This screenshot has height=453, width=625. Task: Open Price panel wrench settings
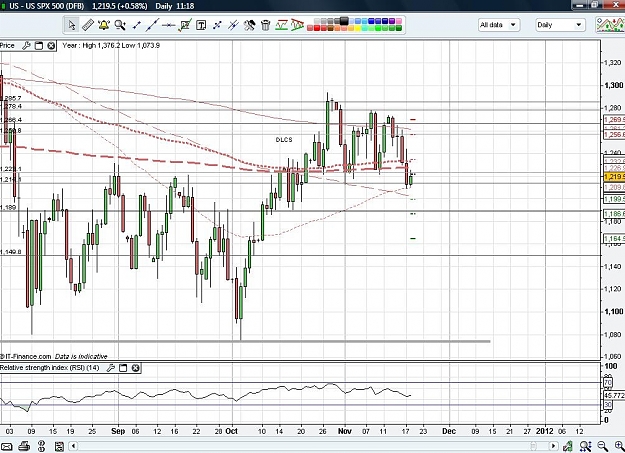[26, 46]
